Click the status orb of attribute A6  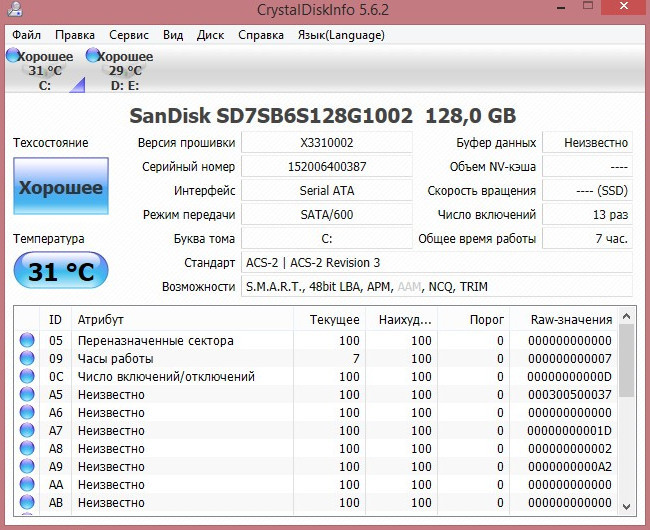[x=27, y=412]
